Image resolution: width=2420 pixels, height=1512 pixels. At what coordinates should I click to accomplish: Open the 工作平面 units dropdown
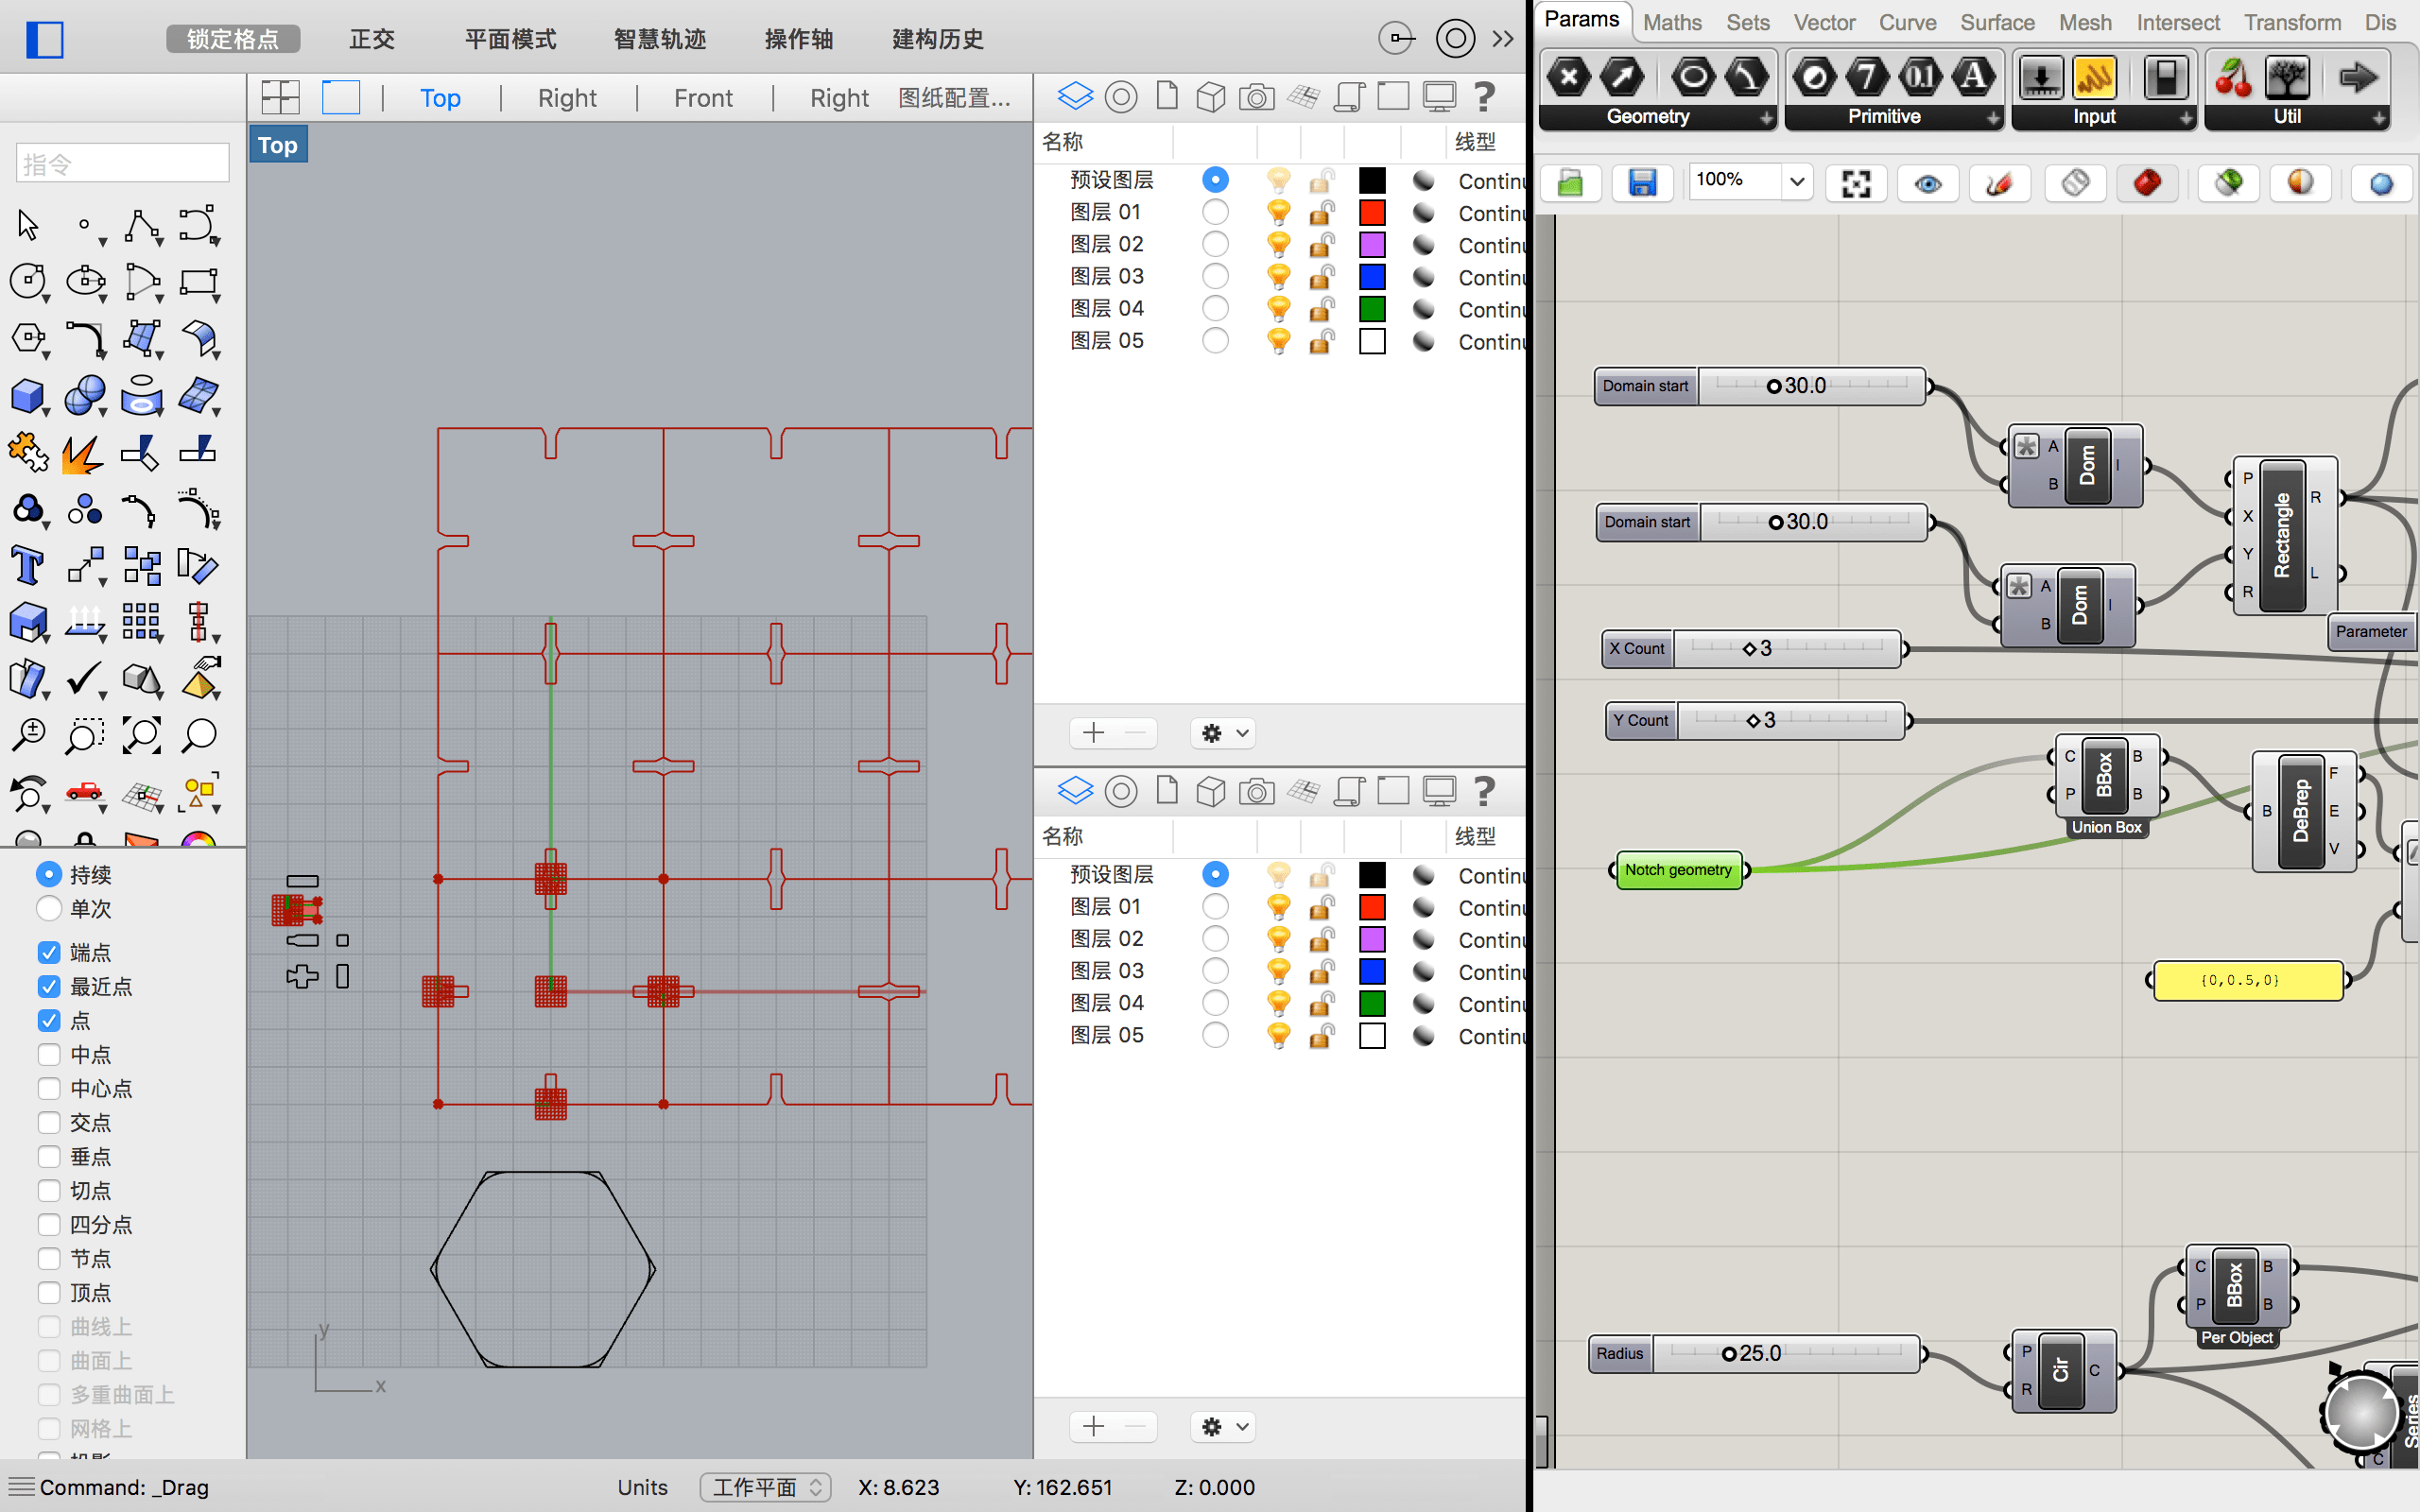point(766,1487)
